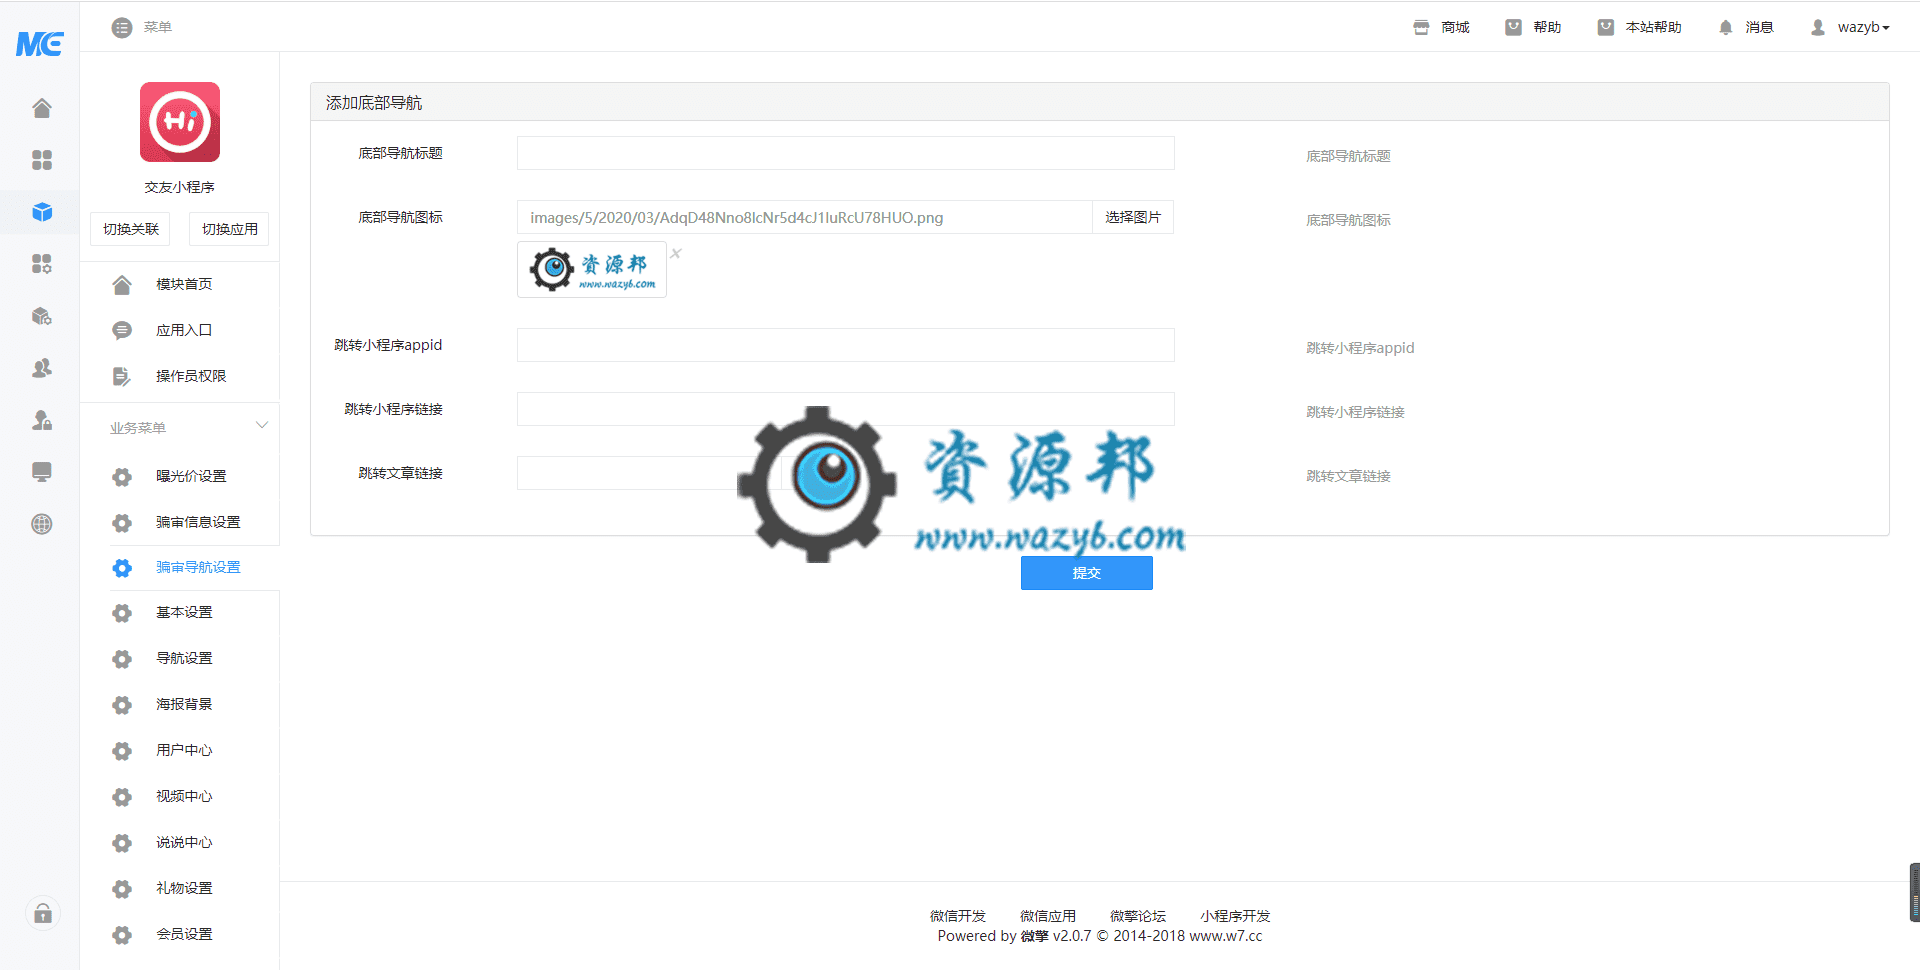Click the gear icon beside 曝光价设置
The width and height of the screenshot is (1920, 970).
[x=122, y=477]
